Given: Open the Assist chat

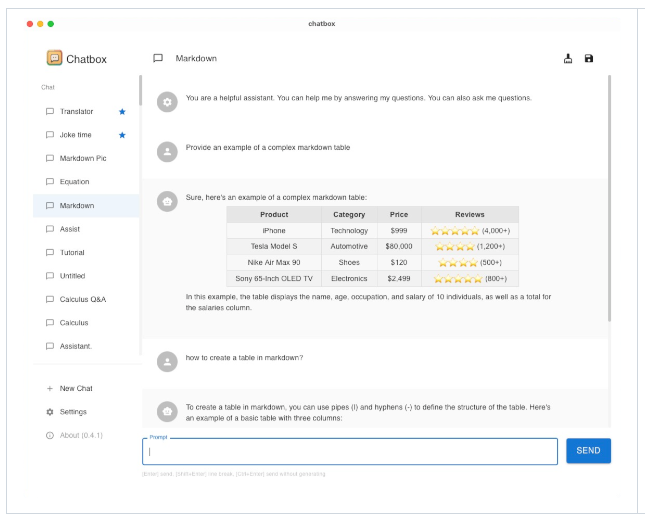Looking at the screenshot, I should (x=86, y=229).
